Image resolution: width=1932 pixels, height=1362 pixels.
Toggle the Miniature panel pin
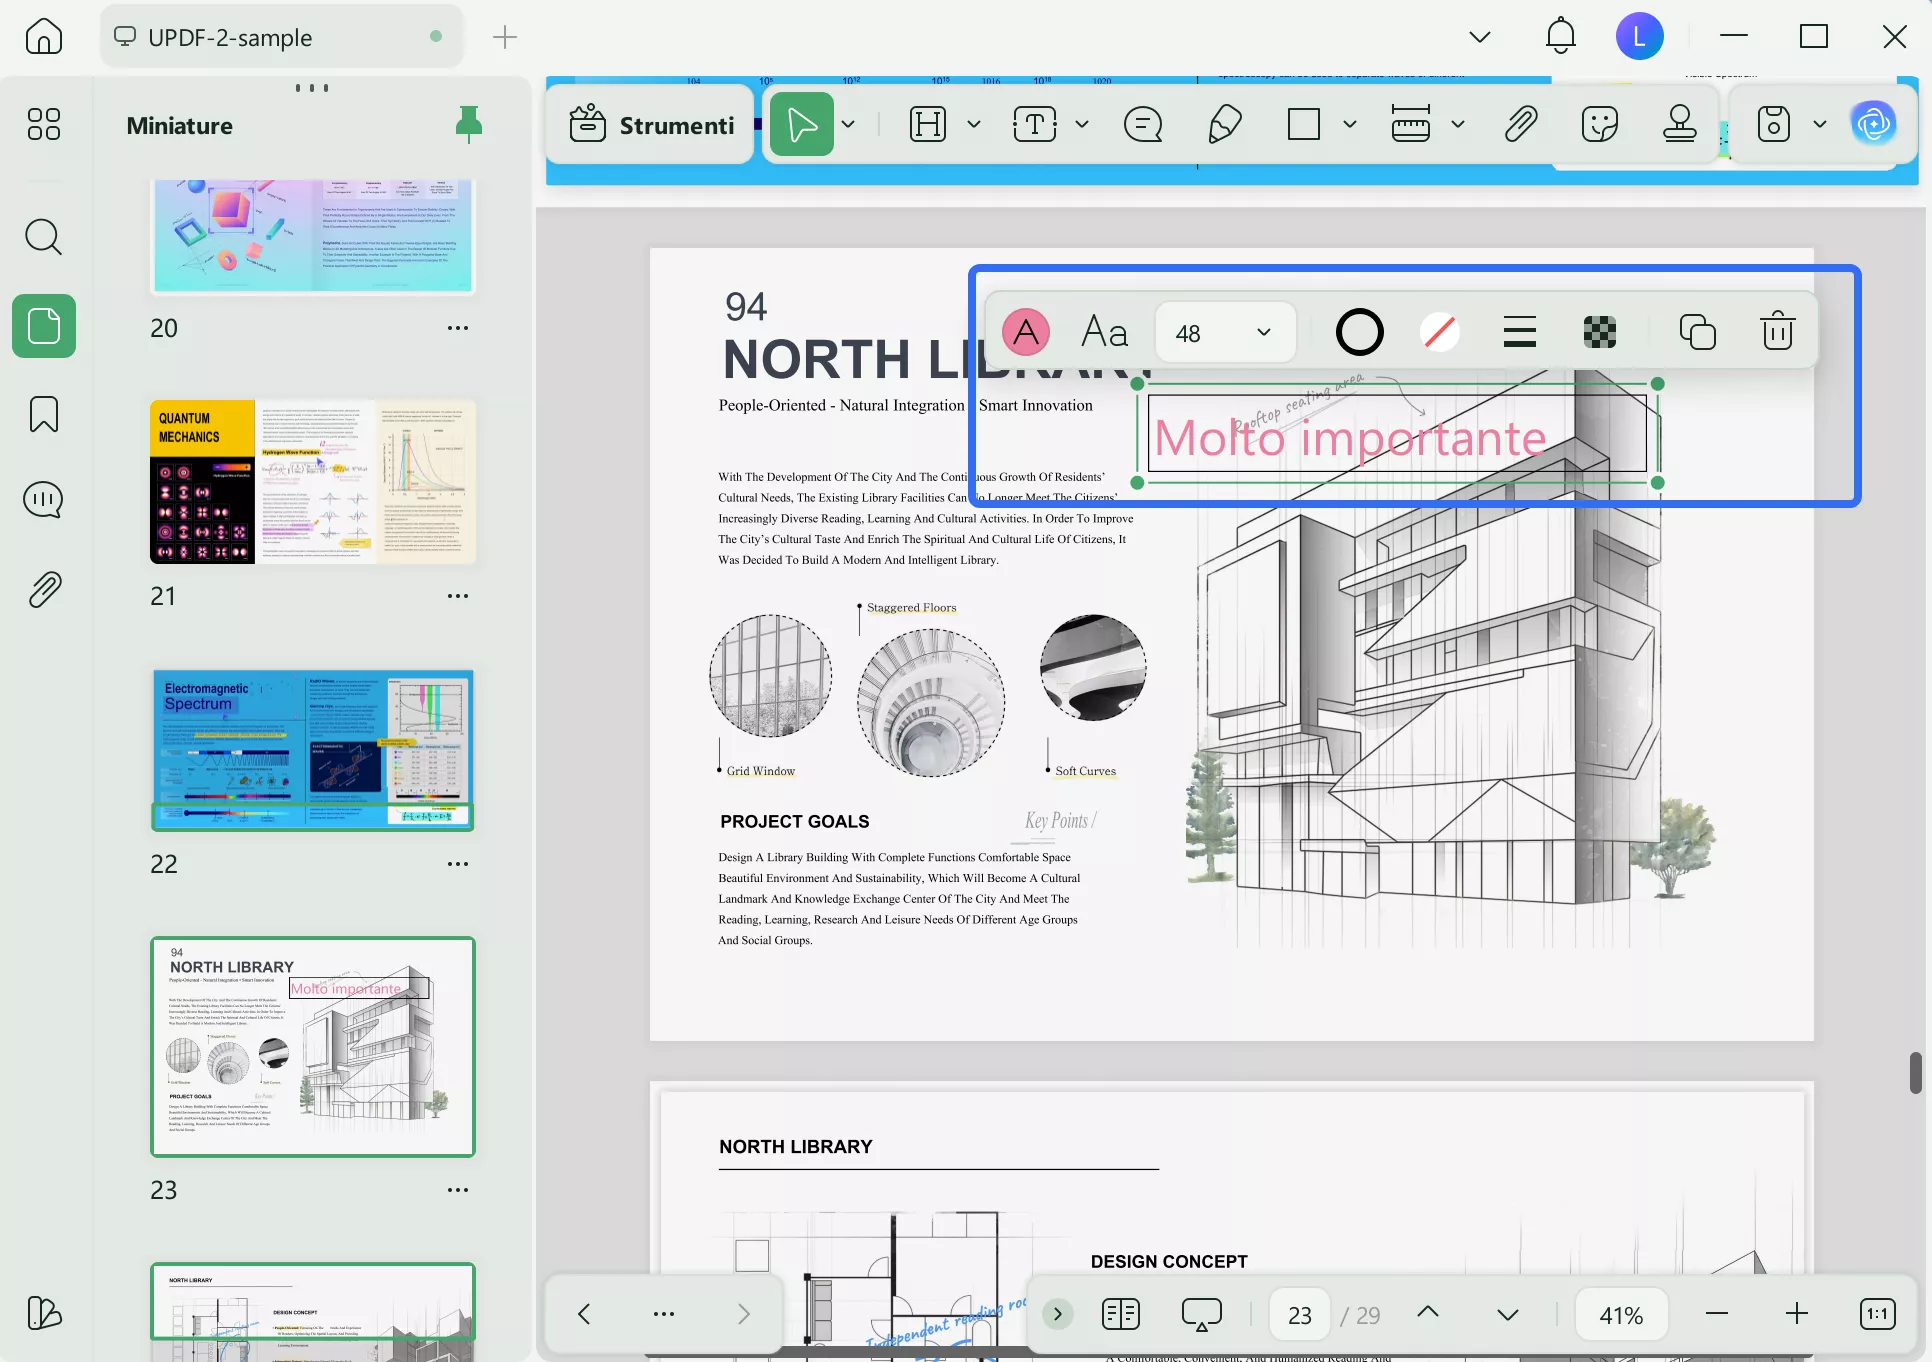[468, 125]
